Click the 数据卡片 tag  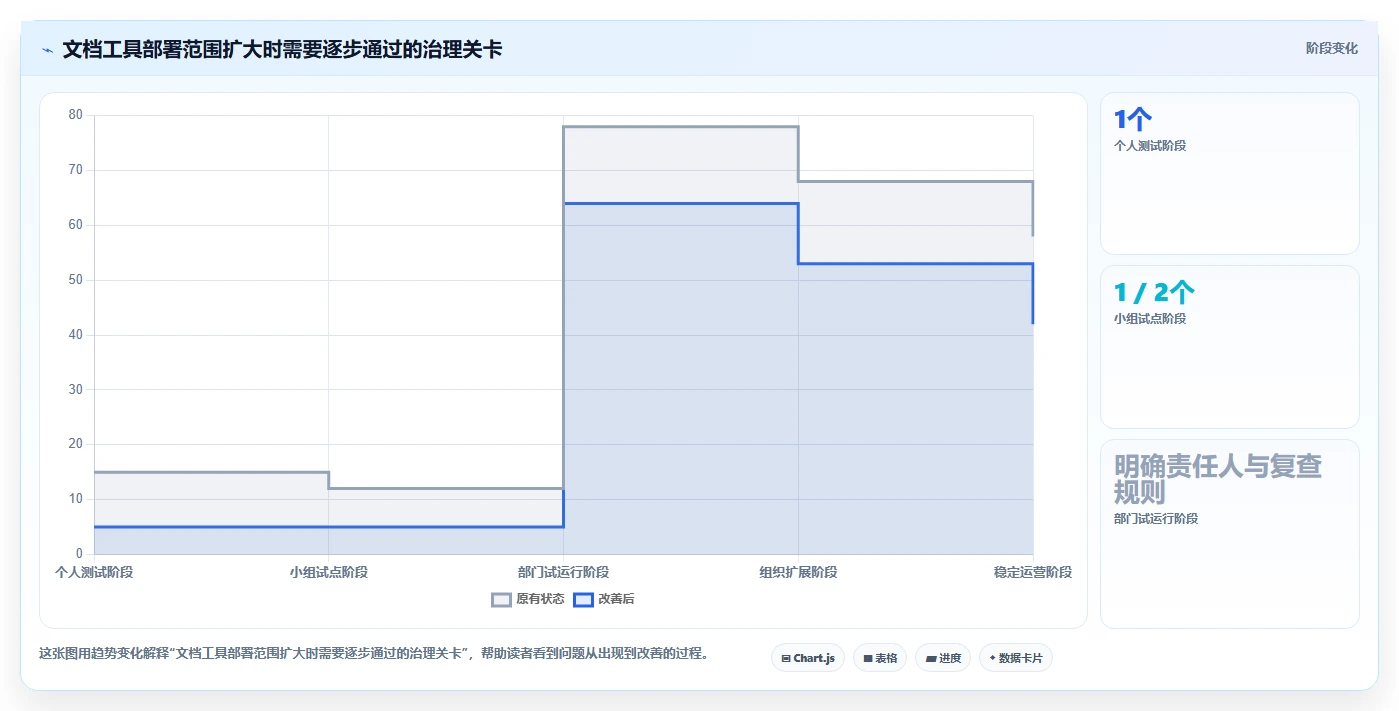[1016, 658]
